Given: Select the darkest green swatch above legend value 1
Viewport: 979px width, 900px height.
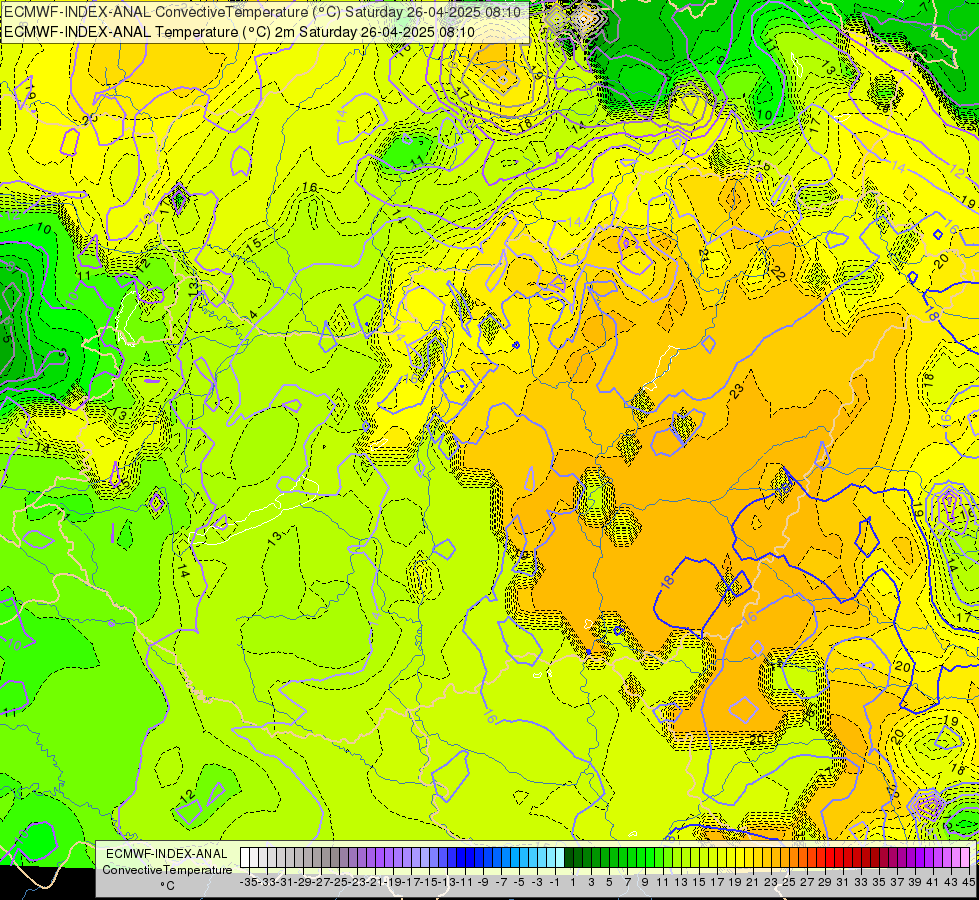Looking at the screenshot, I should tap(569, 858).
